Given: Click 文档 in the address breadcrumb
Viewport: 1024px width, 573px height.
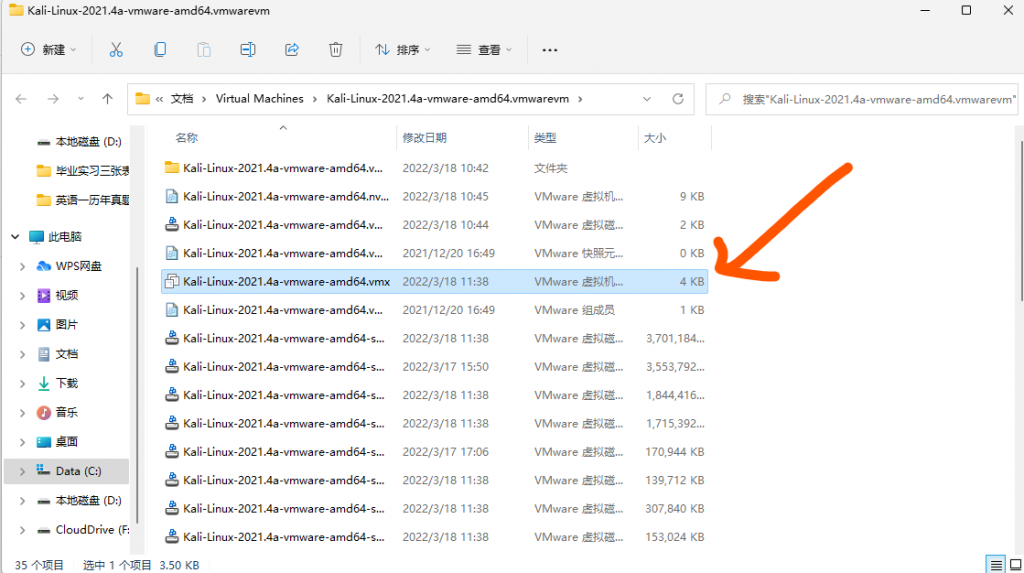Looking at the screenshot, I should click(182, 99).
